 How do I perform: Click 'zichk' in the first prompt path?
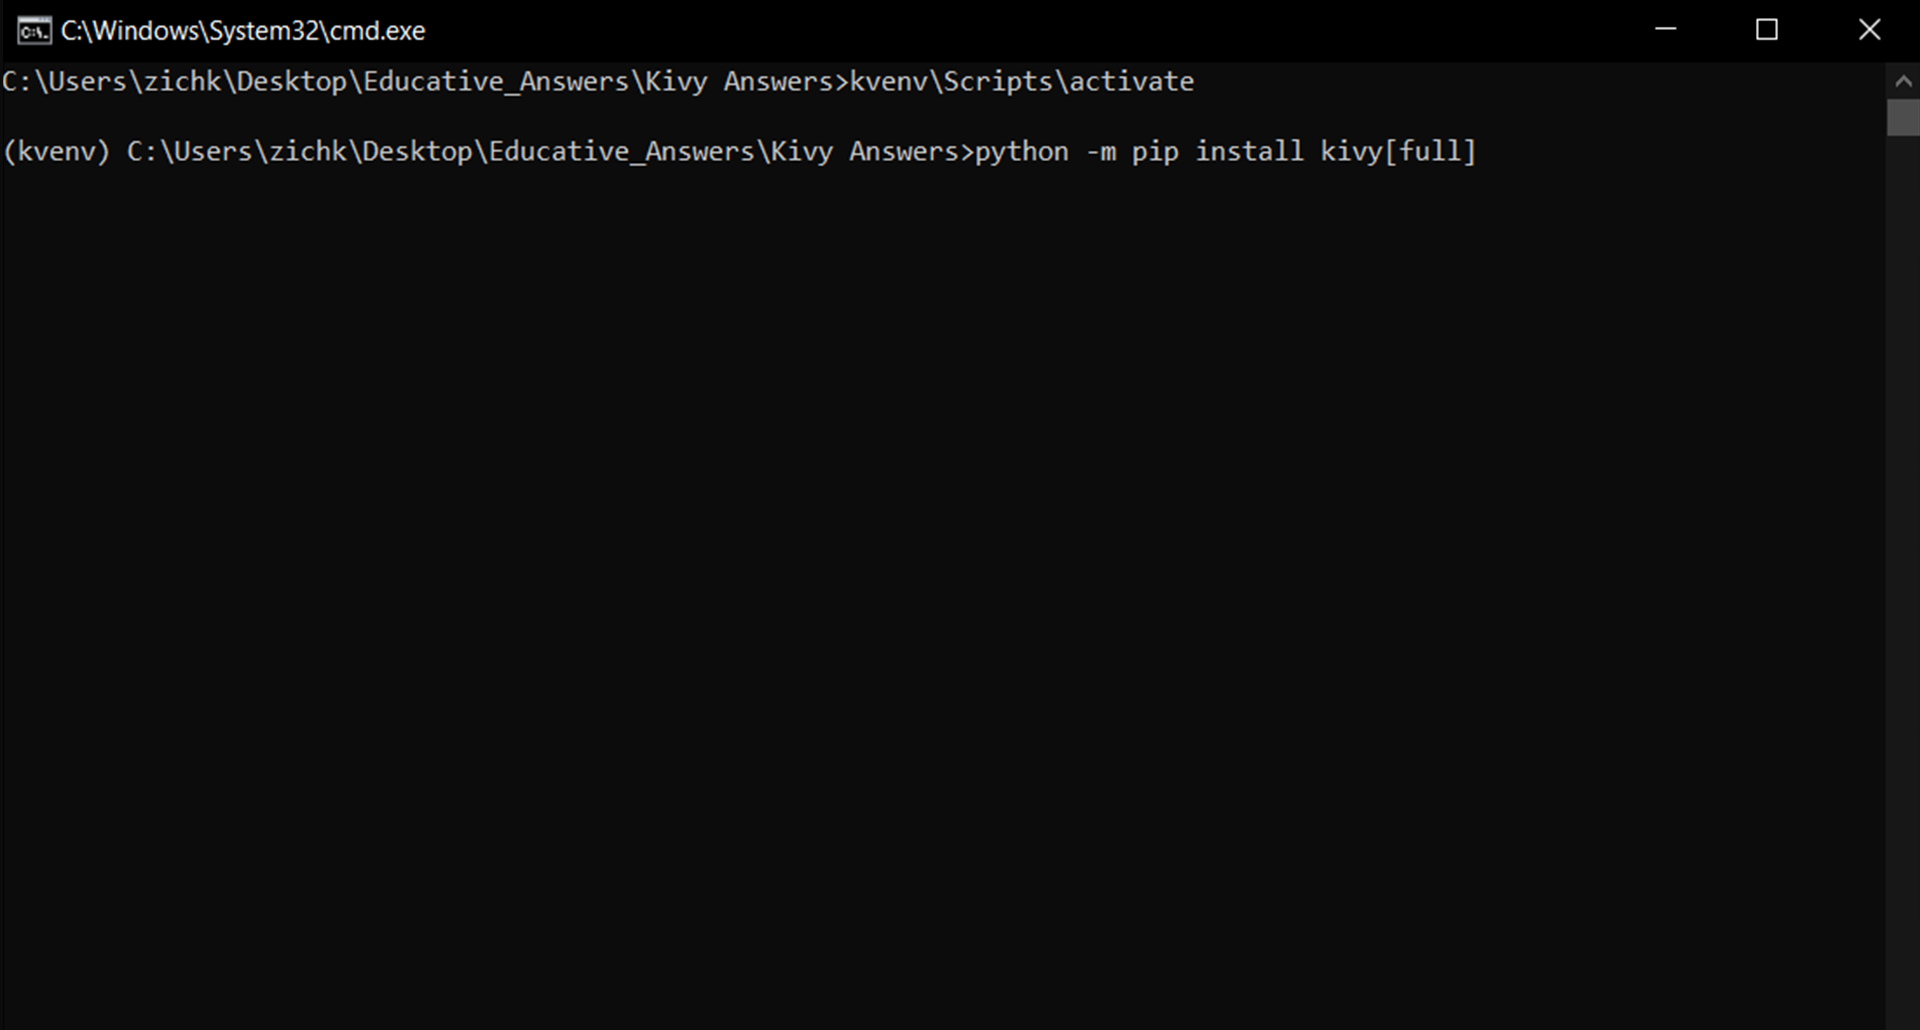[x=183, y=82]
